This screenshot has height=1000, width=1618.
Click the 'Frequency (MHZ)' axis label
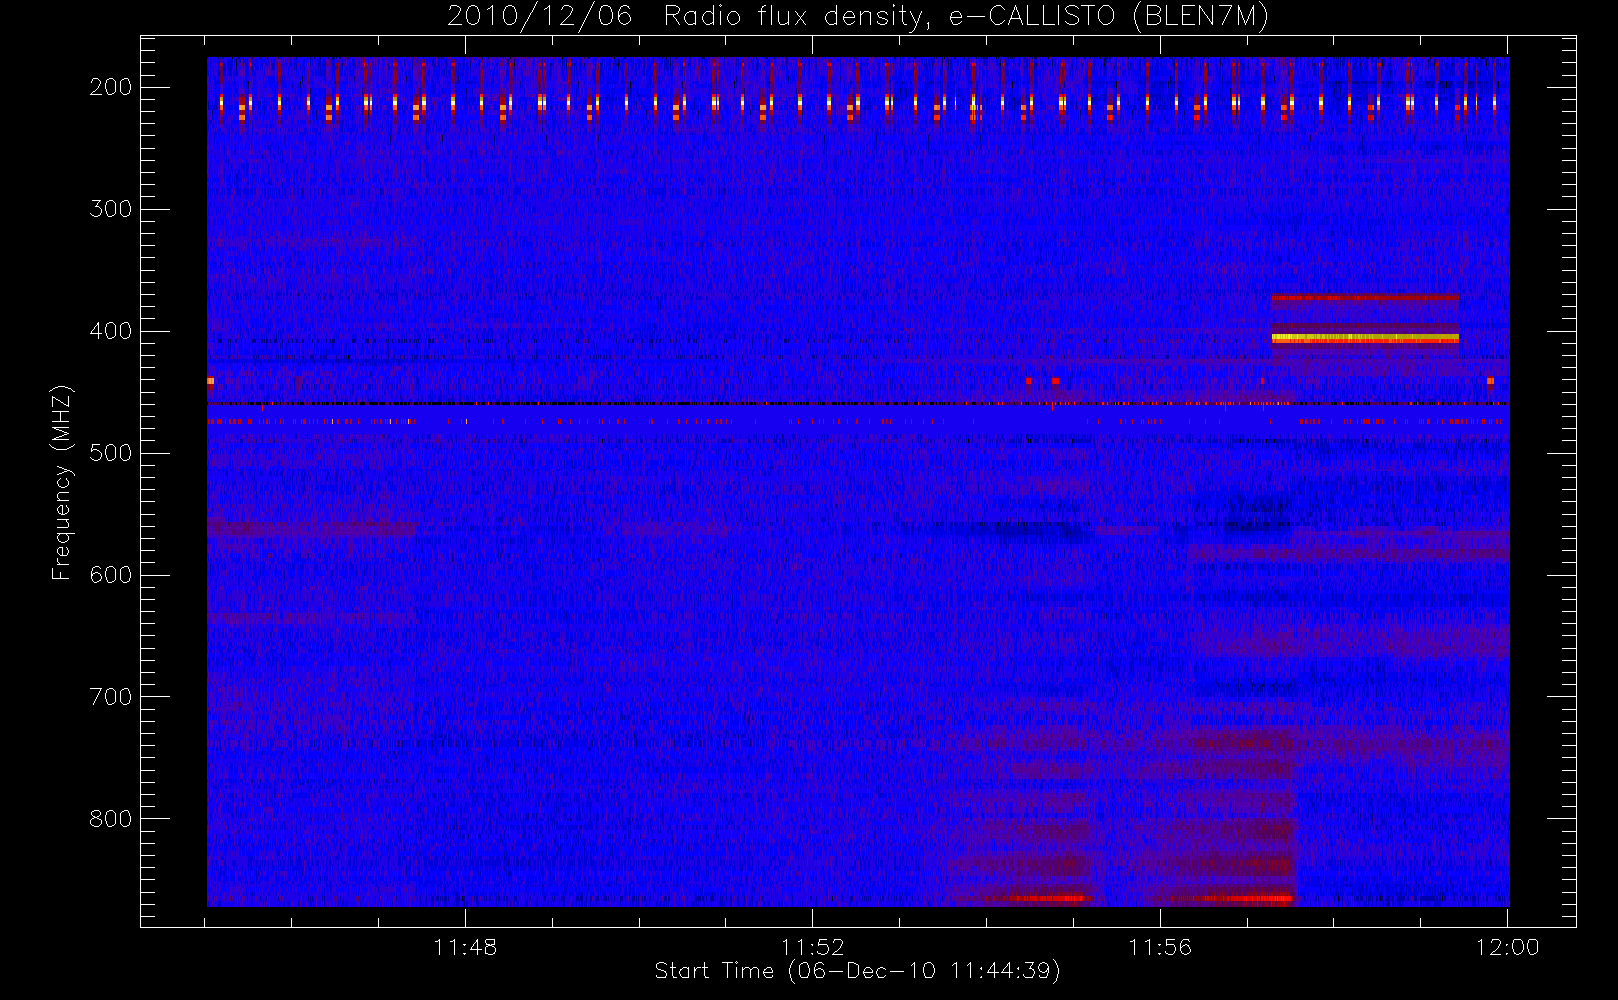click(62, 483)
